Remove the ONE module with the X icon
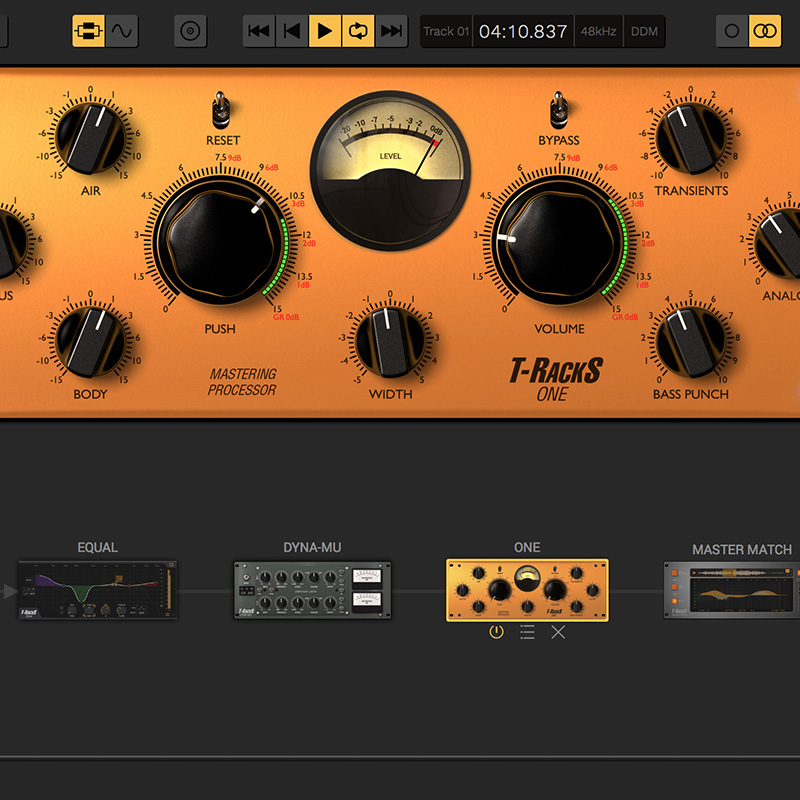This screenshot has height=800, width=800. [x=558, y=632]
